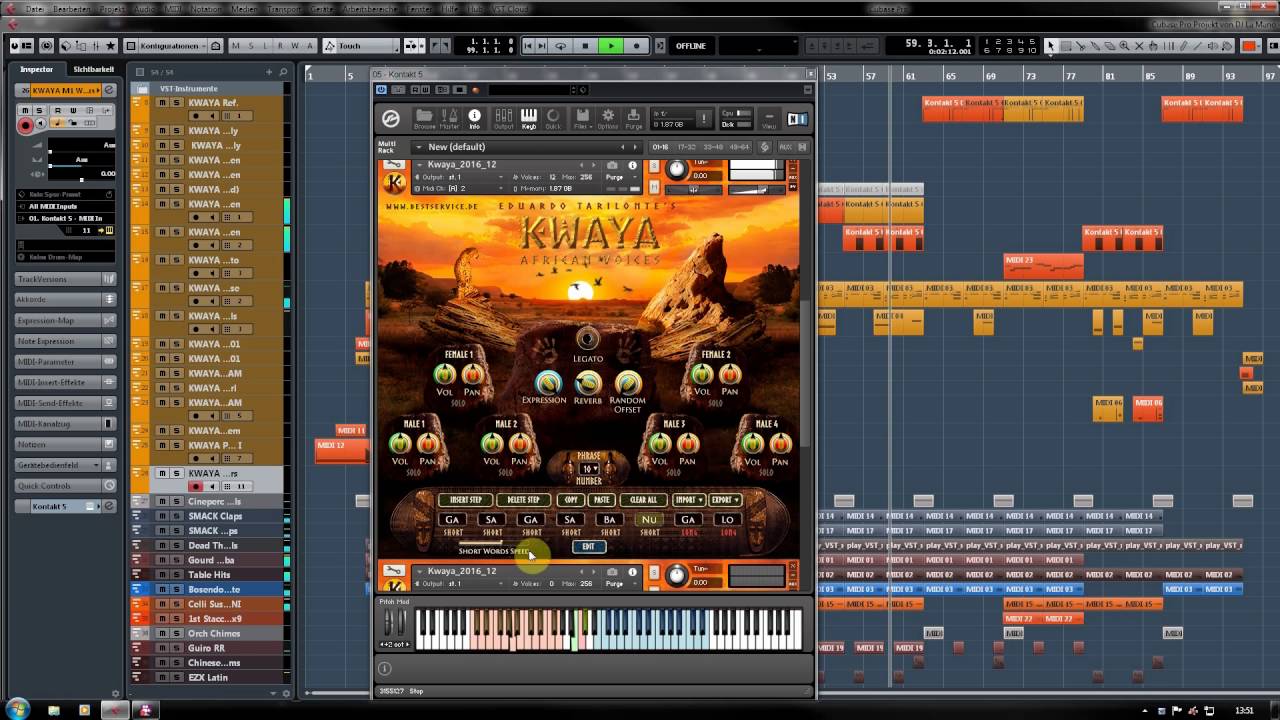Expand the Gerätebedienfeld dropdown arrow
Screen dimensions: 1280x720
point(97,465)
